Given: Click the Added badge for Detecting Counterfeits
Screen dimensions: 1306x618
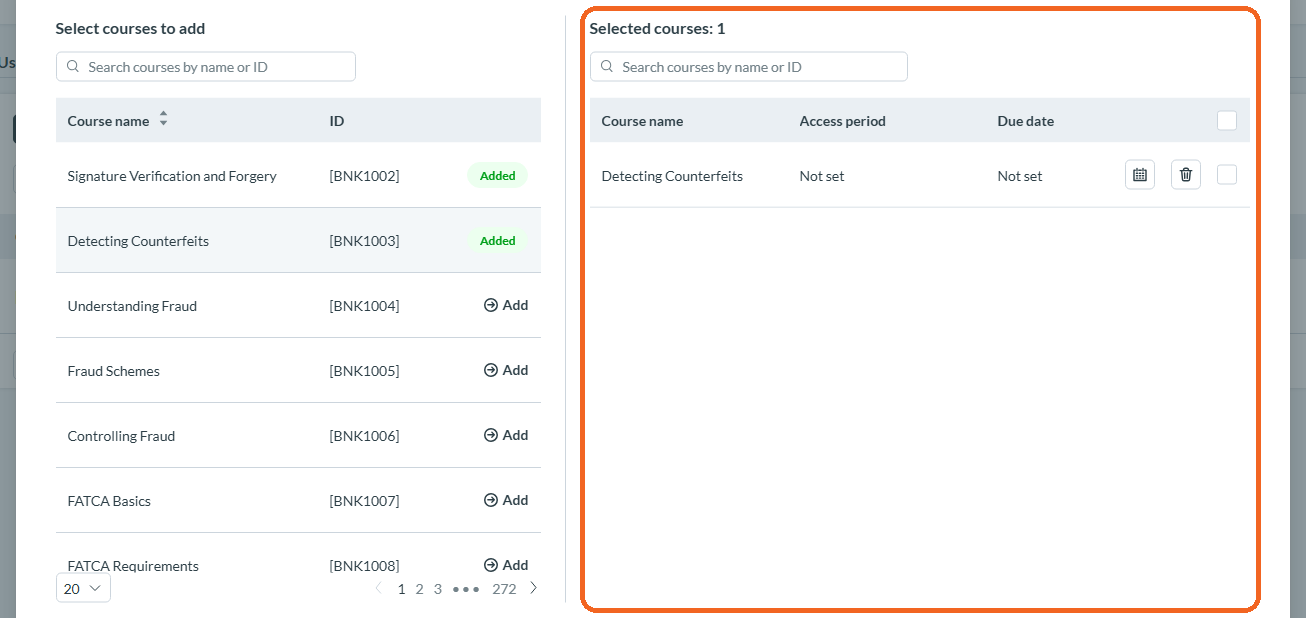Looking at the screenshot, I should pos(497,241).
